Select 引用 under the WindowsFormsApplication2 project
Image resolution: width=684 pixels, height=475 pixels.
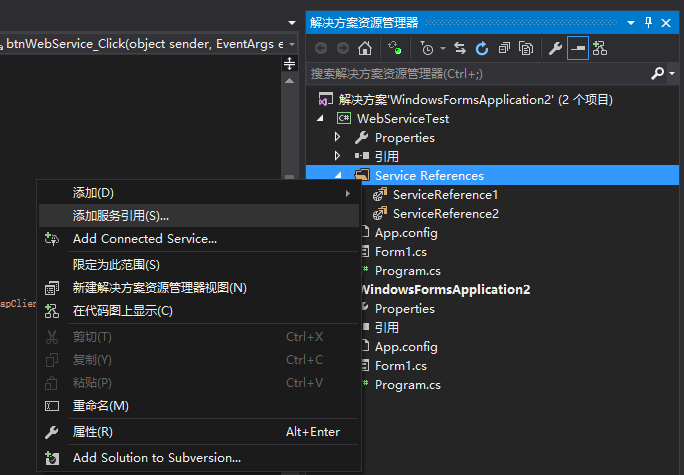pos(386,328)
